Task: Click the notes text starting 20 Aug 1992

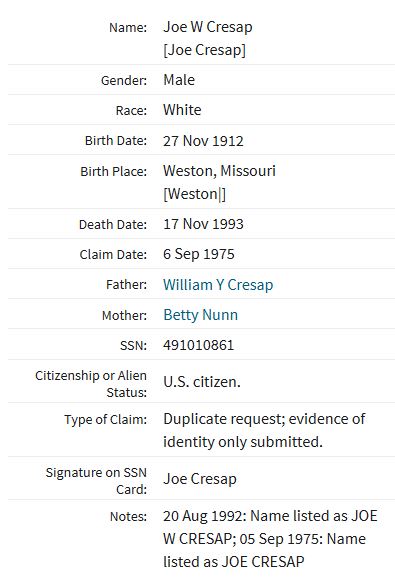Action: coord(270,539)
